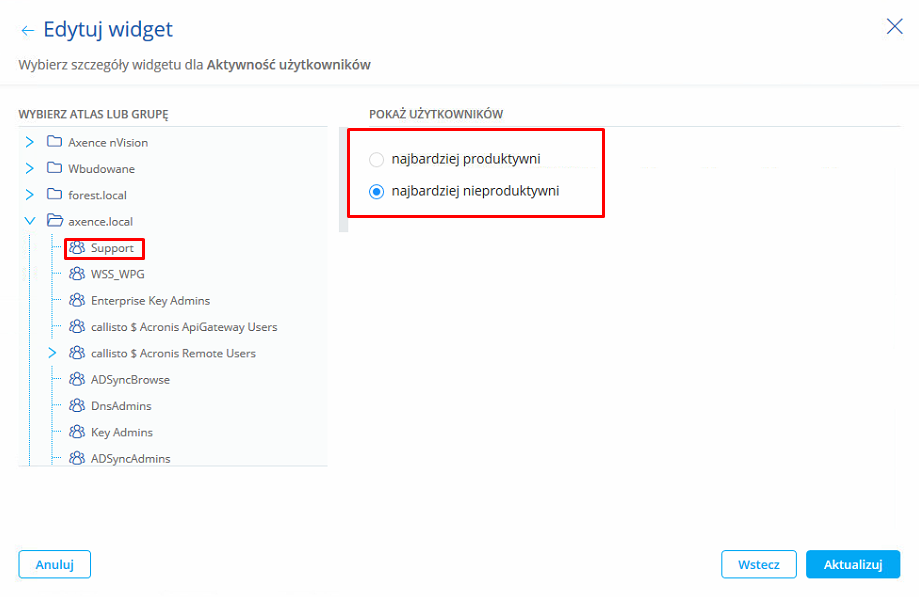Screen dimensions: 919x597
Task: Click the group icon beside Enterprise Key Admins
Action: click(77, 300)
